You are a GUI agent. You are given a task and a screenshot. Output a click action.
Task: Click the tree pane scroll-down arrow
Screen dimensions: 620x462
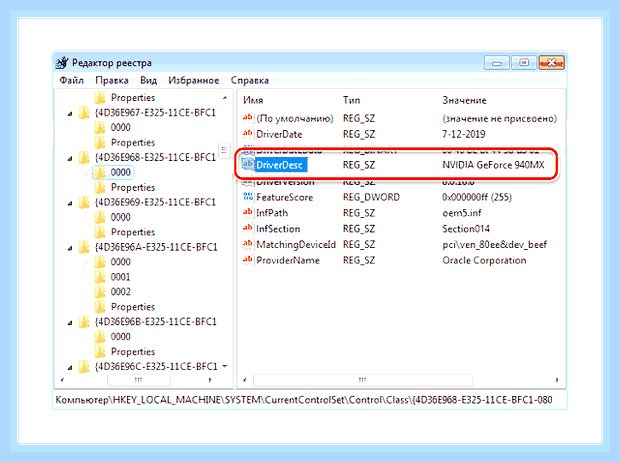225,366
